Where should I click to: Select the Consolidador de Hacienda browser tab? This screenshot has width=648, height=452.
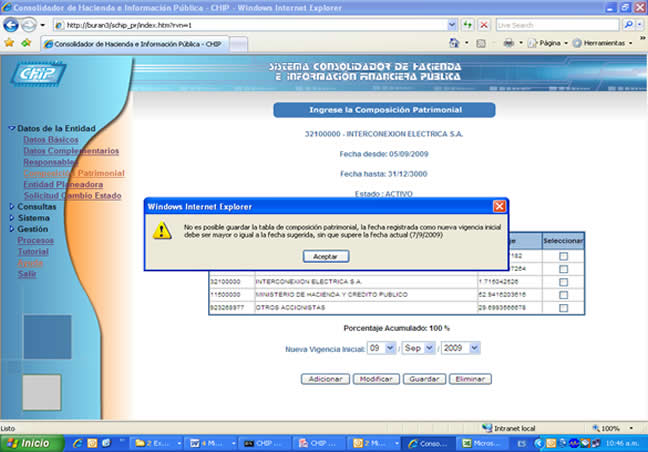coord(134,44)
